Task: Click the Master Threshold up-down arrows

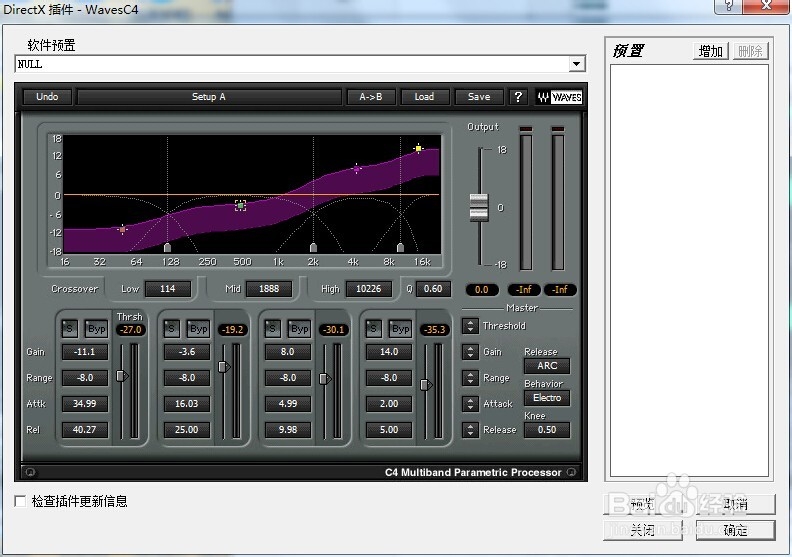Action: pyautogui.click(x=470, y=326)
